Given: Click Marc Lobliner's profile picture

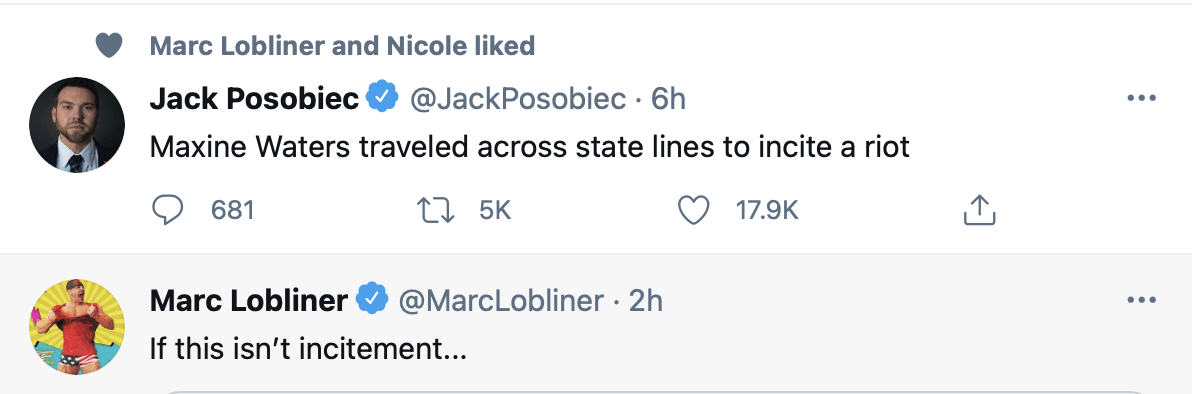Looking at the screenshot, I should [x=77, y=327].
